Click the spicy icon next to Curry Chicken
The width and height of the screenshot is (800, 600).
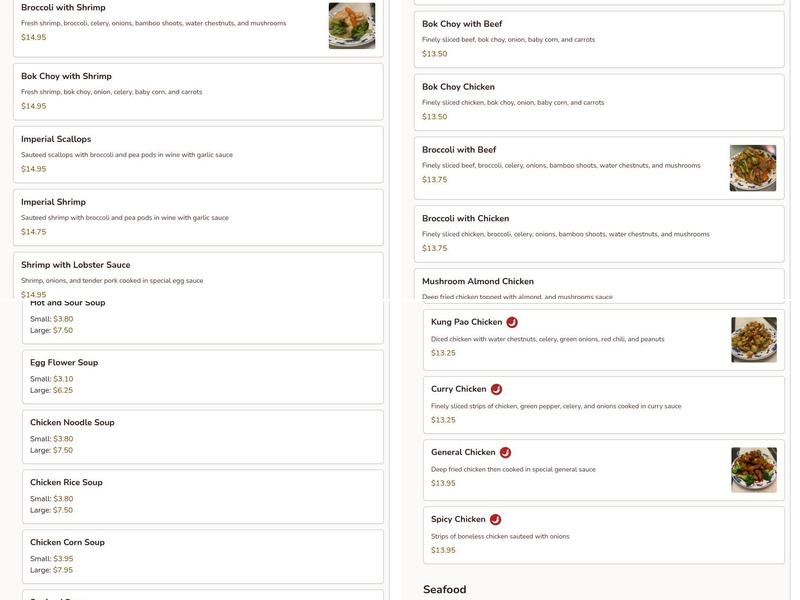click(x=496, y=389)
